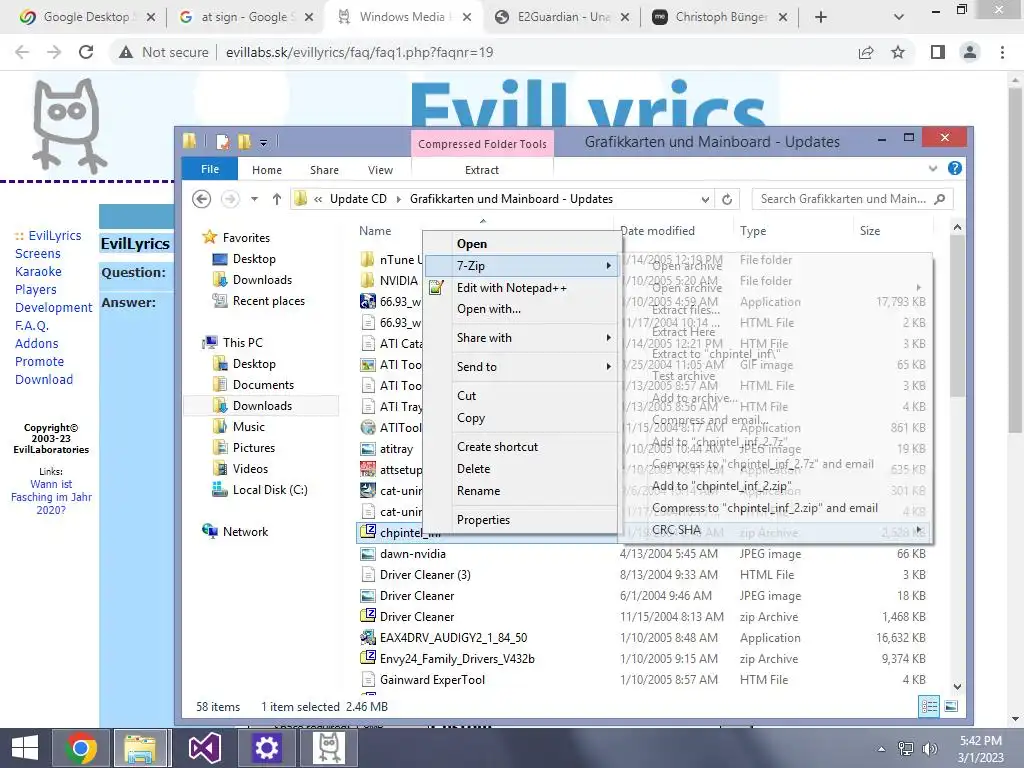The height and width of the screenshot is (768, 1024).
Task: Bookmark this page star icon
Action: (x=898, y=52)
